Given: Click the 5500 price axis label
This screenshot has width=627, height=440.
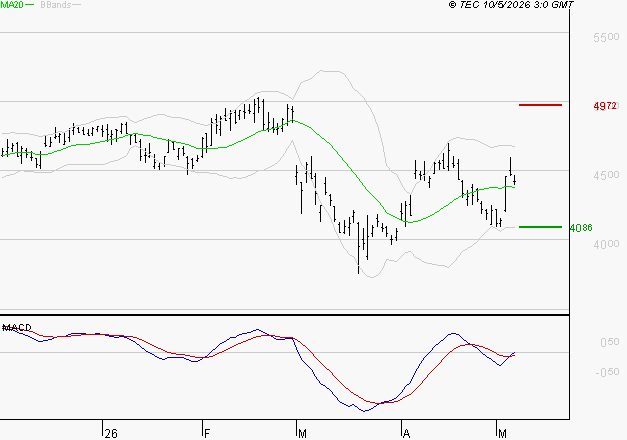Looking at the screenshot, I should (x=606, y=38).
